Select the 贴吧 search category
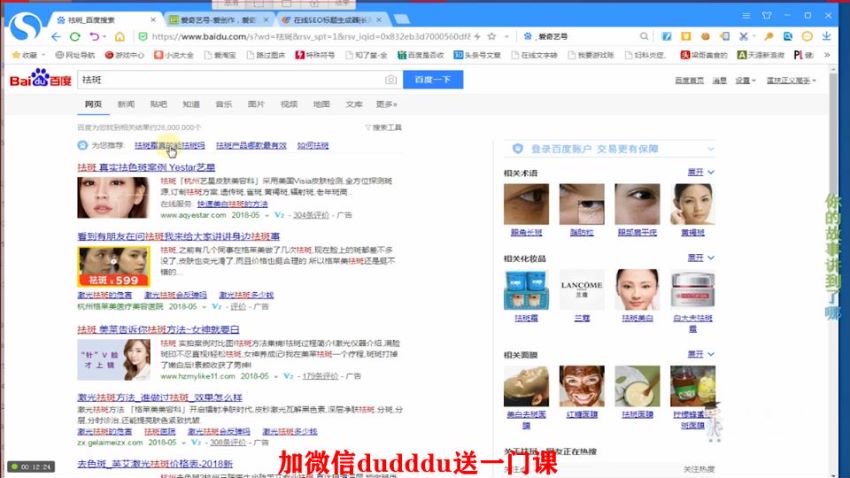This screenshot has width=850, height=478. click(158, 104)
